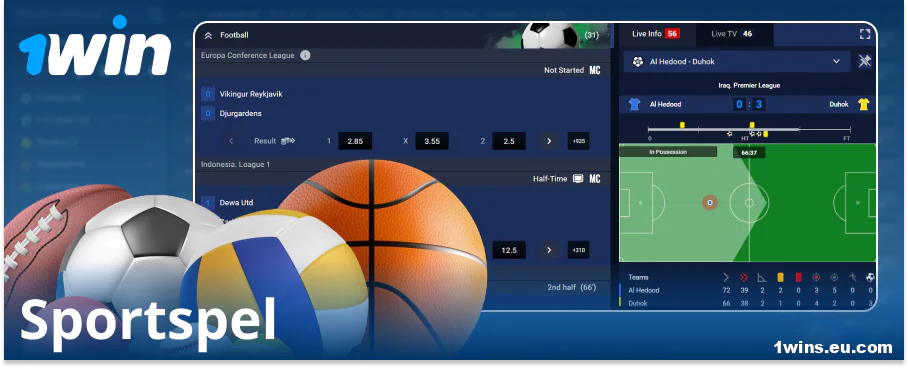Select draw odds 3.55

tap(432, 141)
